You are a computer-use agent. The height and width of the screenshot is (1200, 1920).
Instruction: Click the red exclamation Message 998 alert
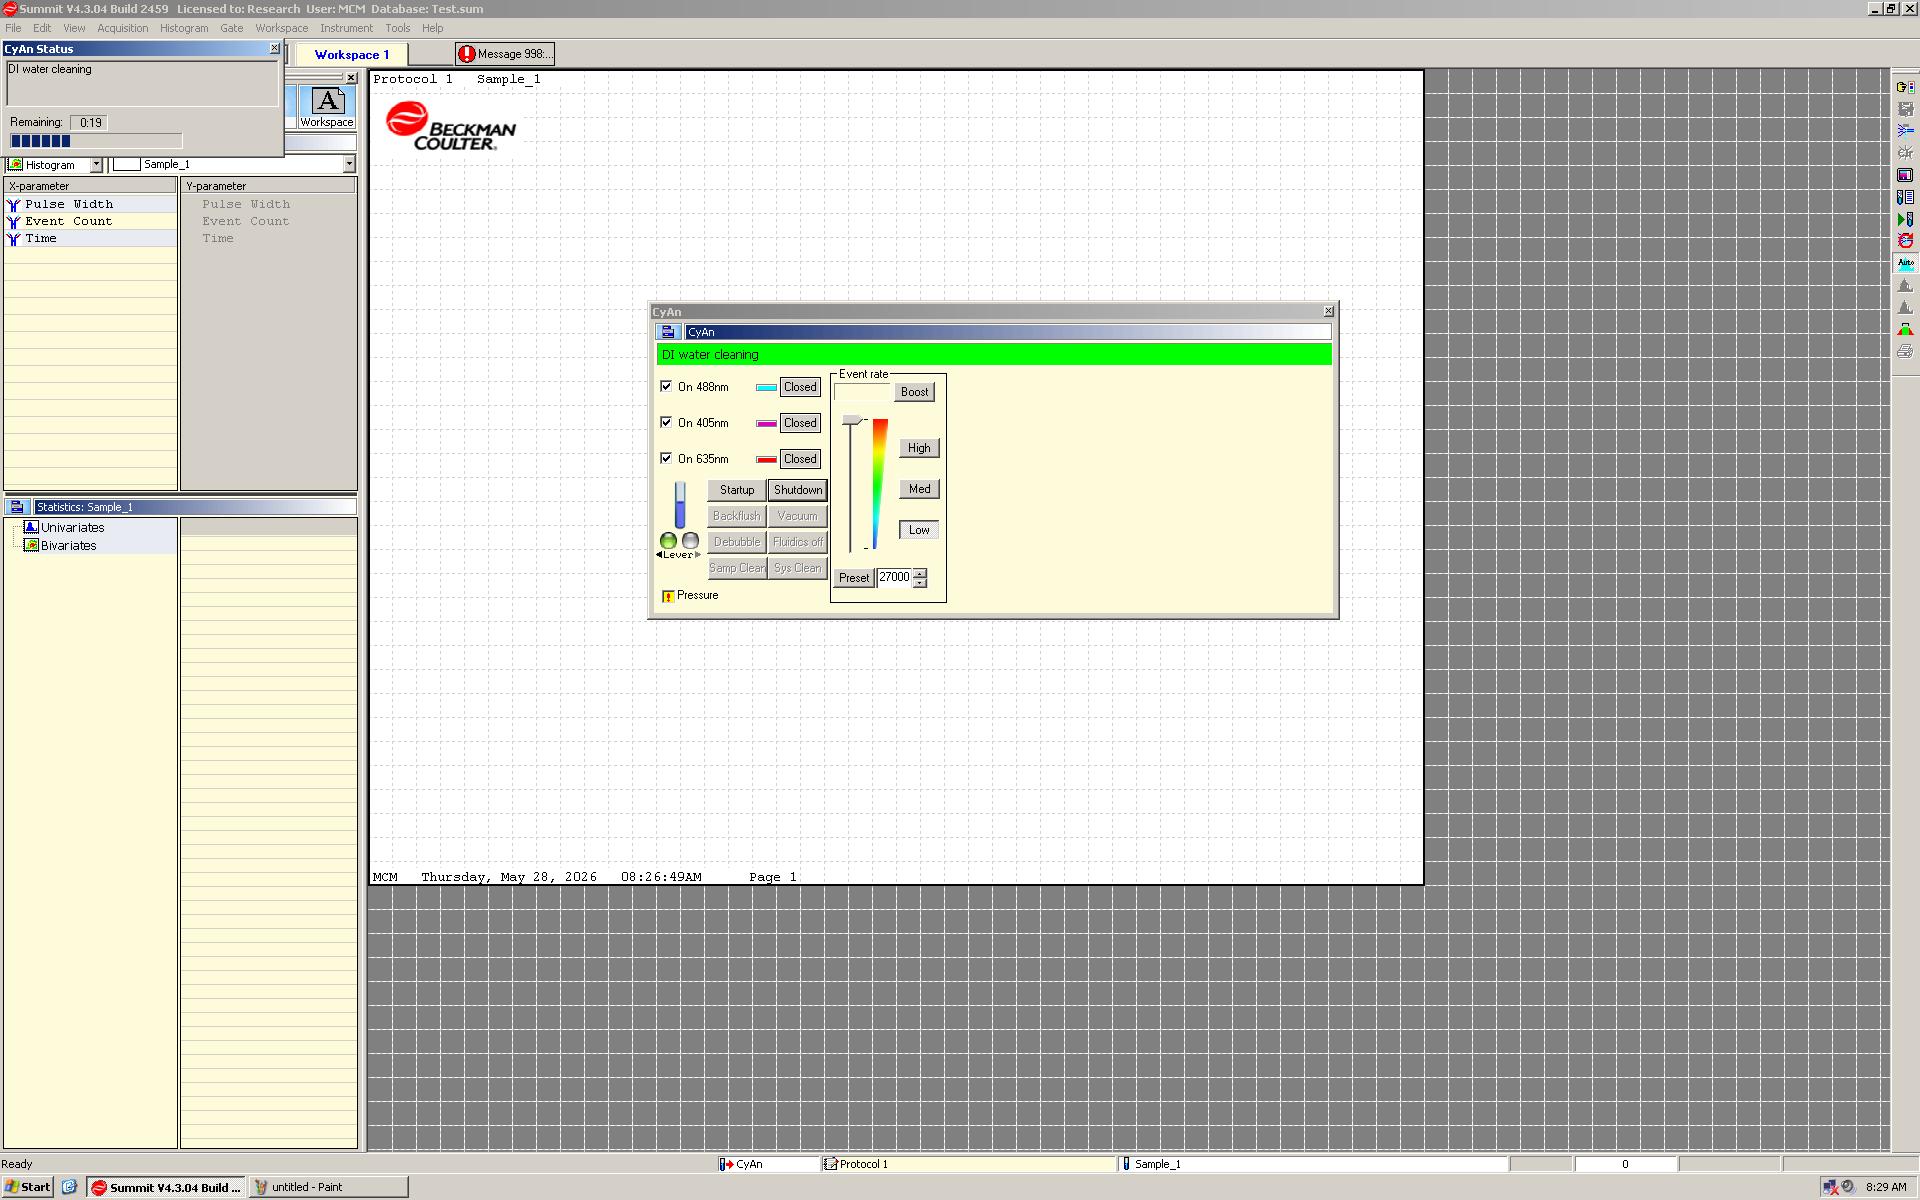click(x=505, y=54)
